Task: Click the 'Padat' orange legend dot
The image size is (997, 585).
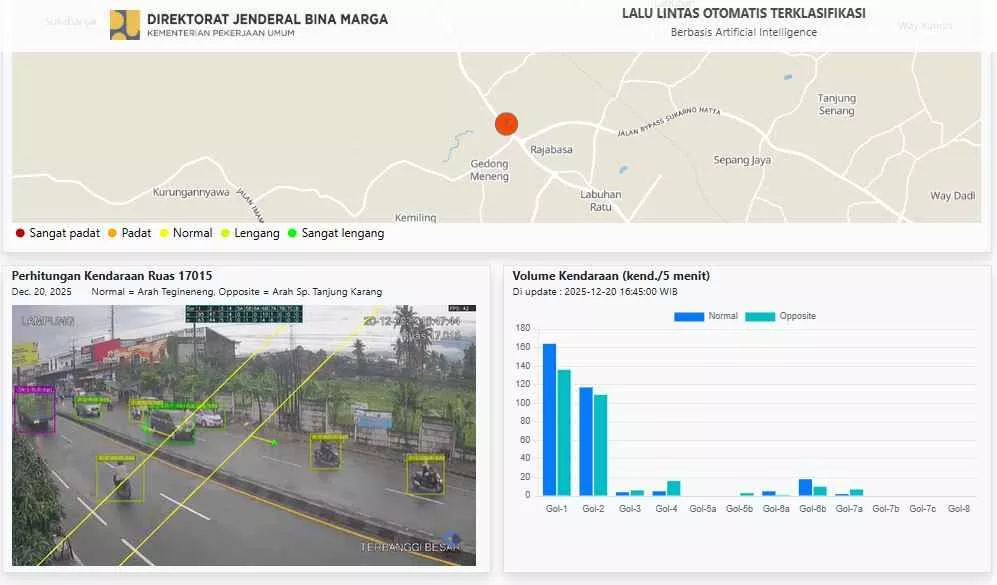Action: click(111, 233)
